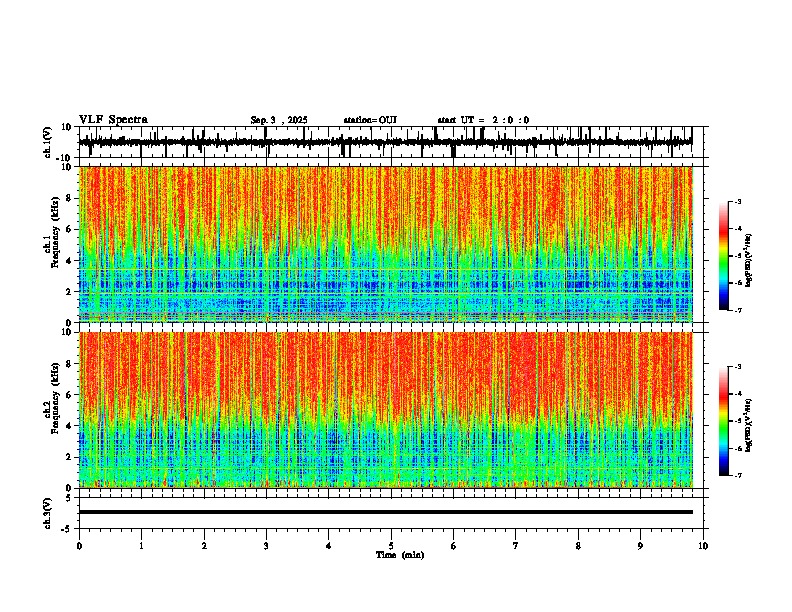Click the ch.1 color bar log(PSD) unit label
The height and width of the screenshot is (612, 792).
pos(749,260)
